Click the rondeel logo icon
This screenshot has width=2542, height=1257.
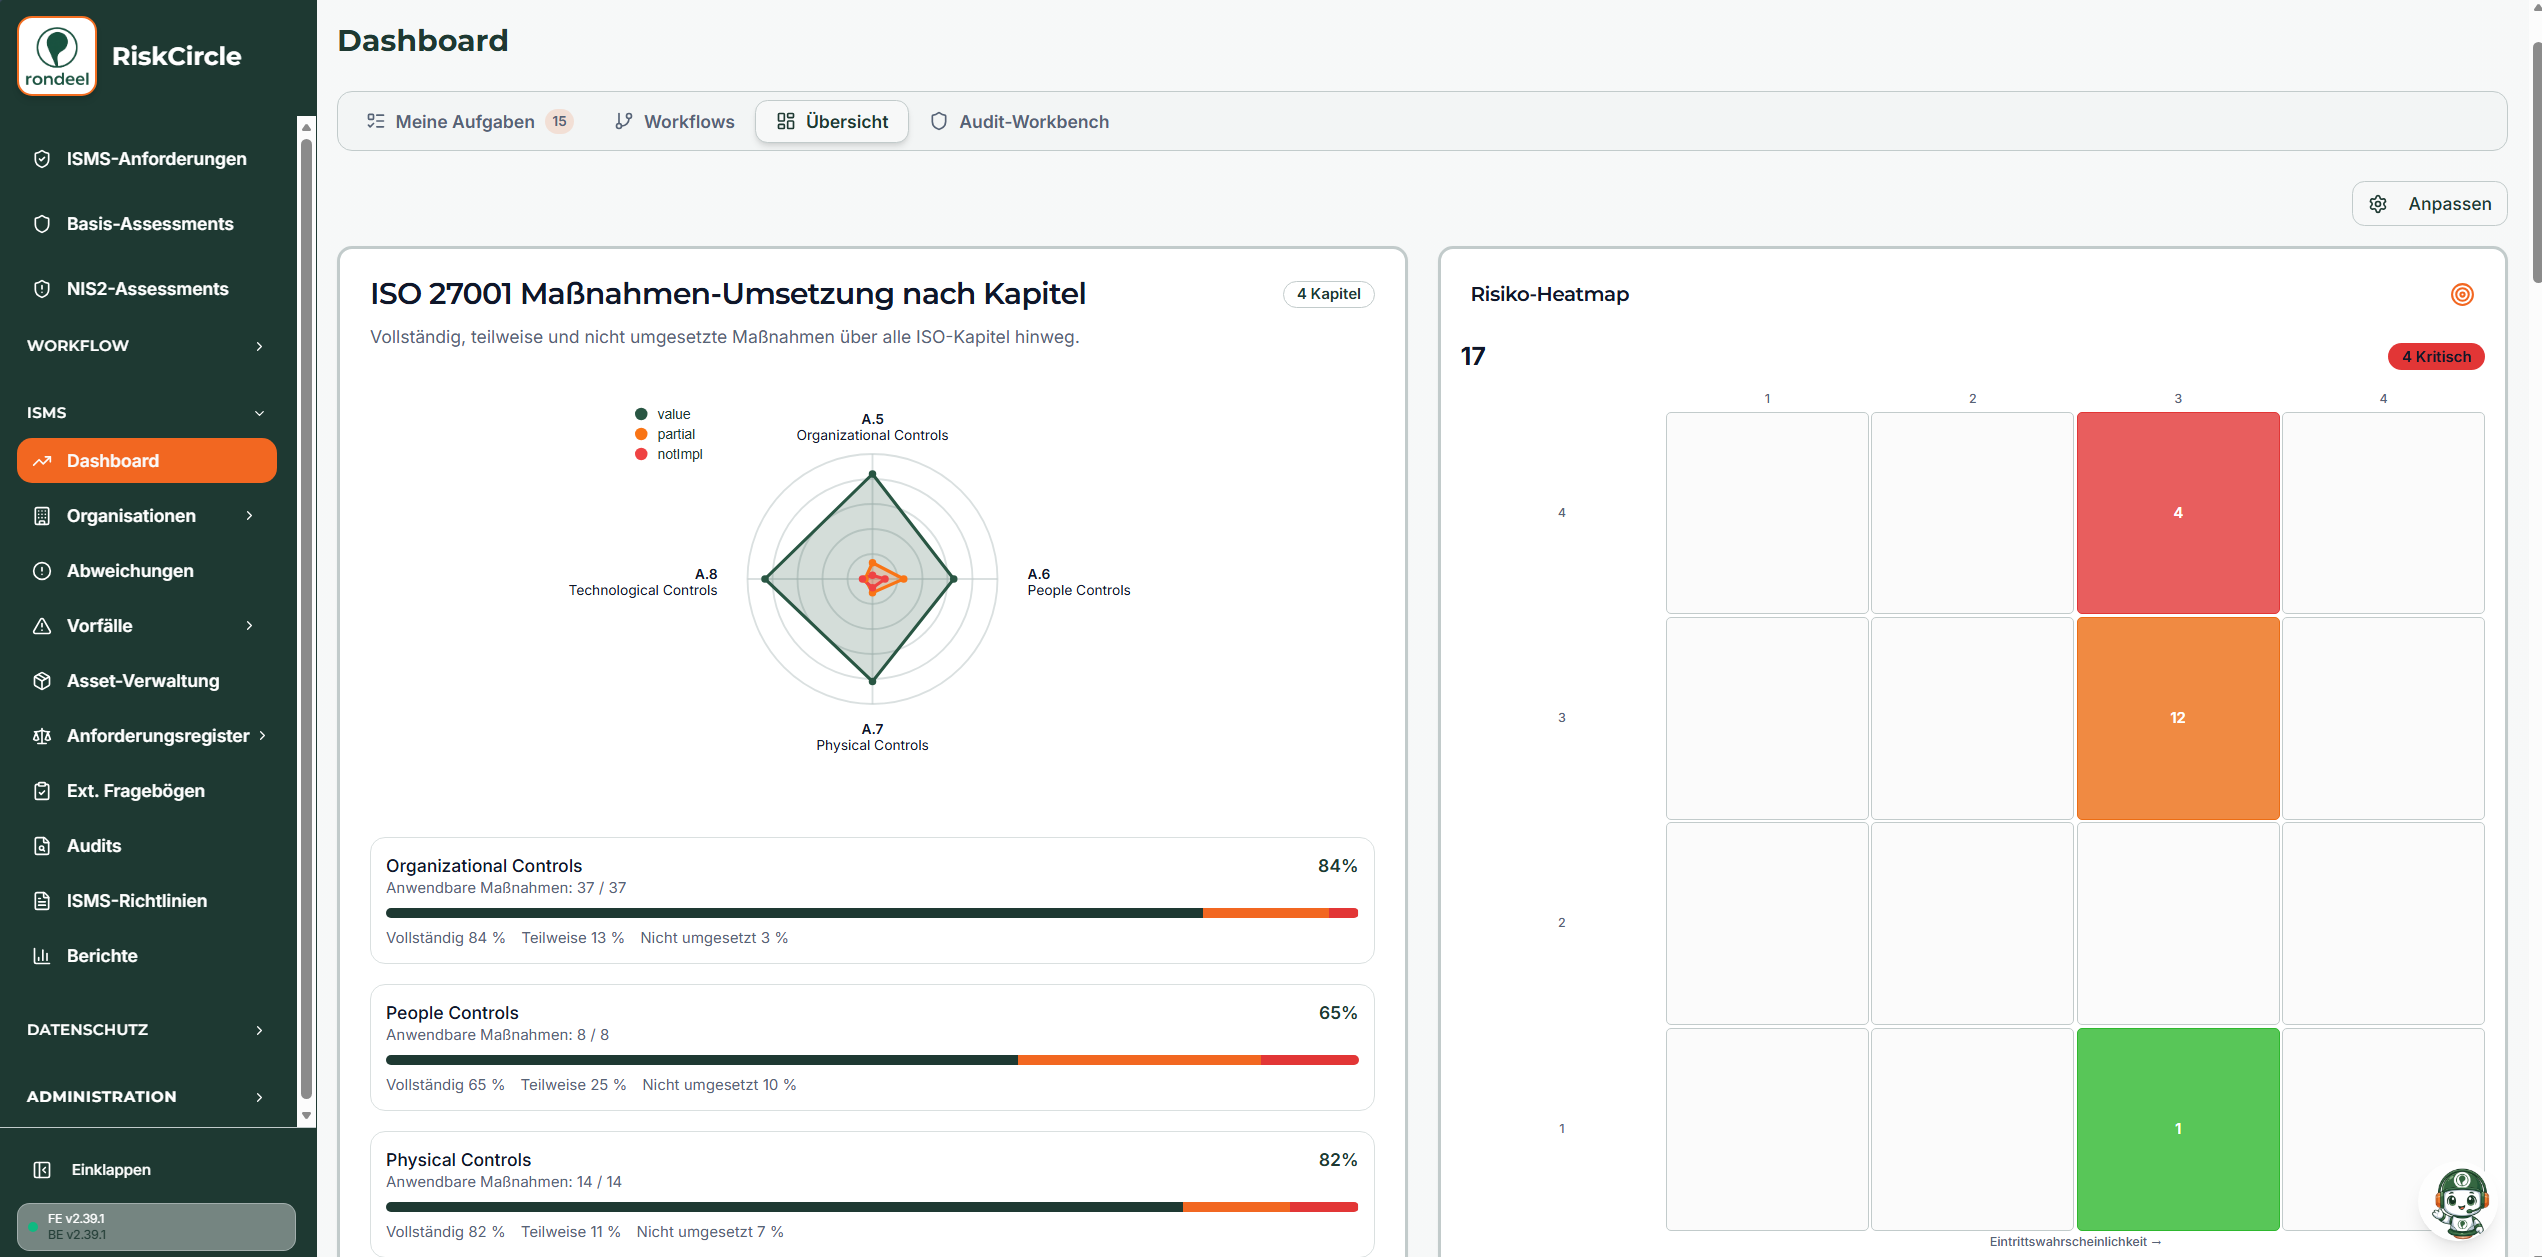point(57,56)
